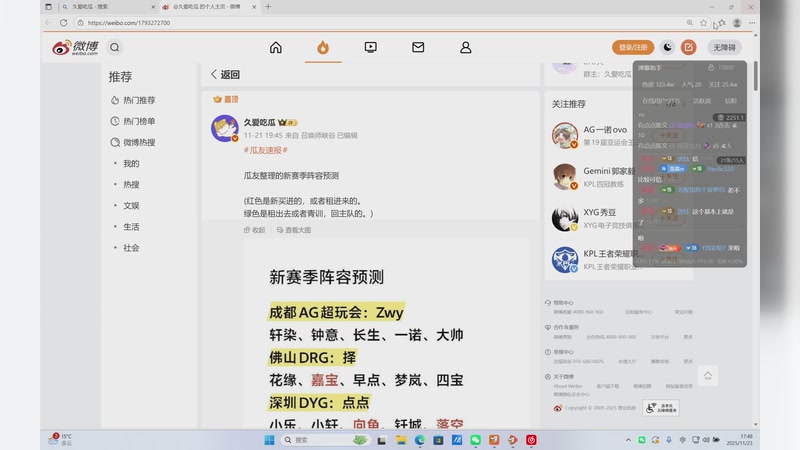Open XYG秀豆 recommended profile
The height and width of the screenshot is (450, 800).
click(x=599, y=212)
